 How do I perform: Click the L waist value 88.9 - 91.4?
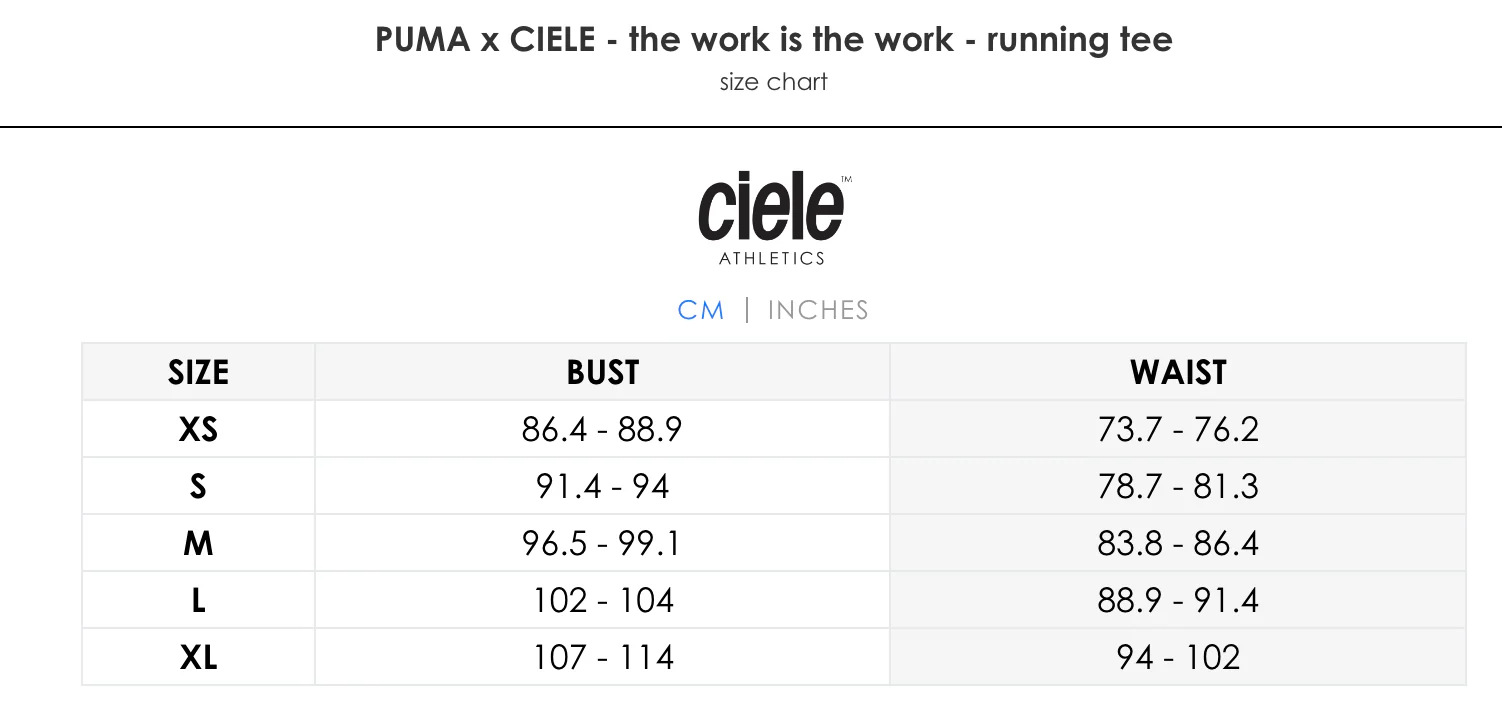pyautogui.click(x=1177, y=600)
